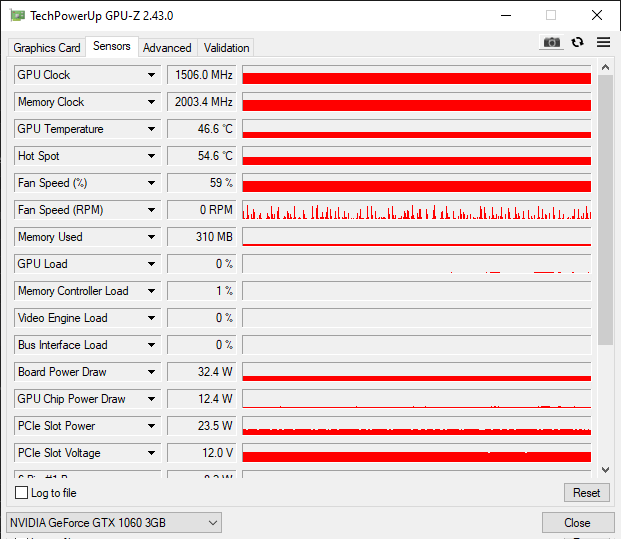621x539 pixels.
Task: Click the Memory Controller Load 1 % value
Action: pyautogui.click(x=202, y=291)
